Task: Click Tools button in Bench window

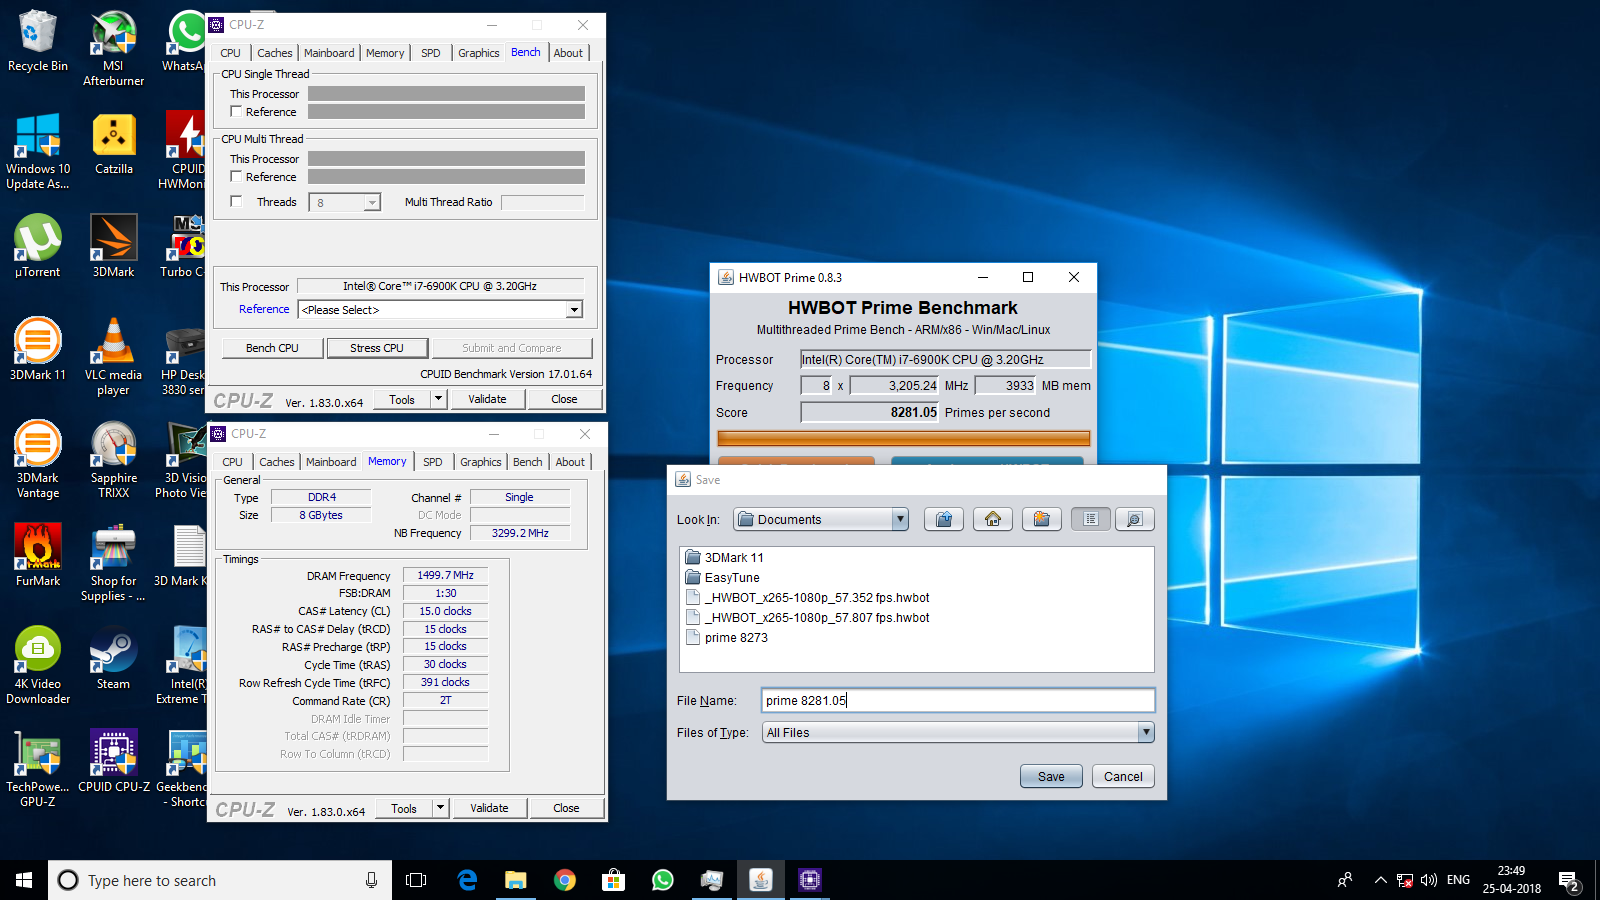Action: pos(402,399)
